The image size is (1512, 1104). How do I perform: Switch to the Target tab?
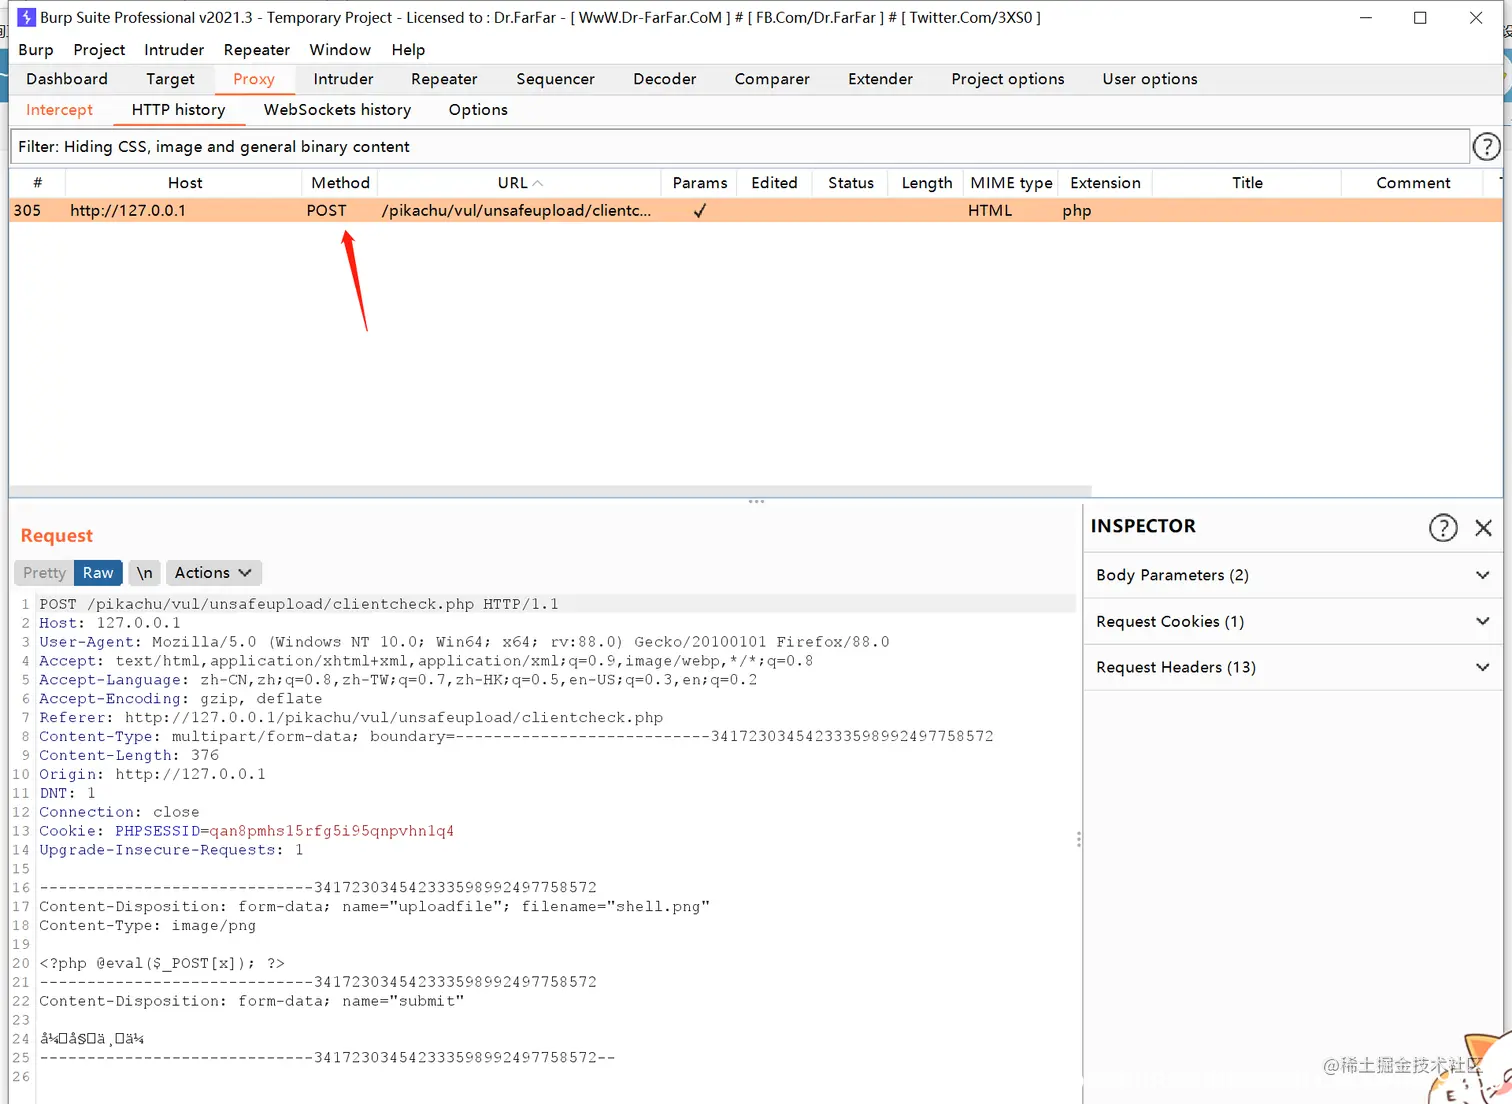[x=170, y=79]
